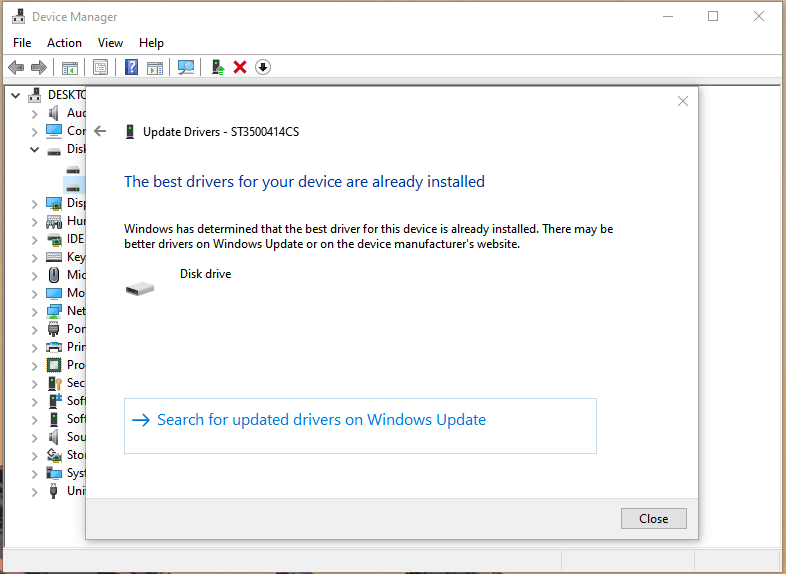Screen dimensions: 786x574
Task: Expand the Processors category chevron
Action: click(x=34, y=366)
